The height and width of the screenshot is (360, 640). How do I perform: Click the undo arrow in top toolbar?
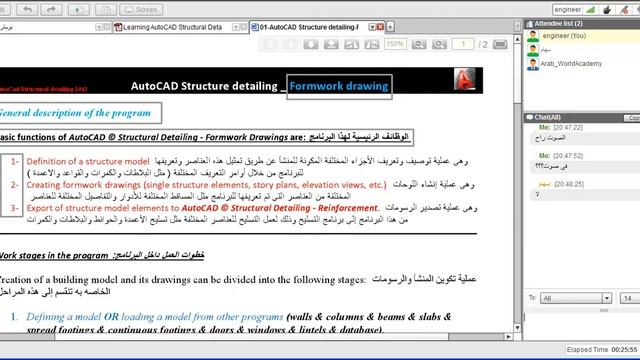27,9
